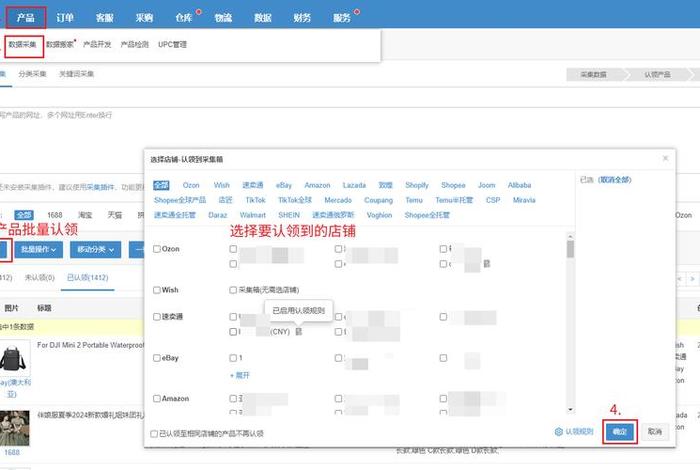Click the 确定 confirm button

click(620, 432)
